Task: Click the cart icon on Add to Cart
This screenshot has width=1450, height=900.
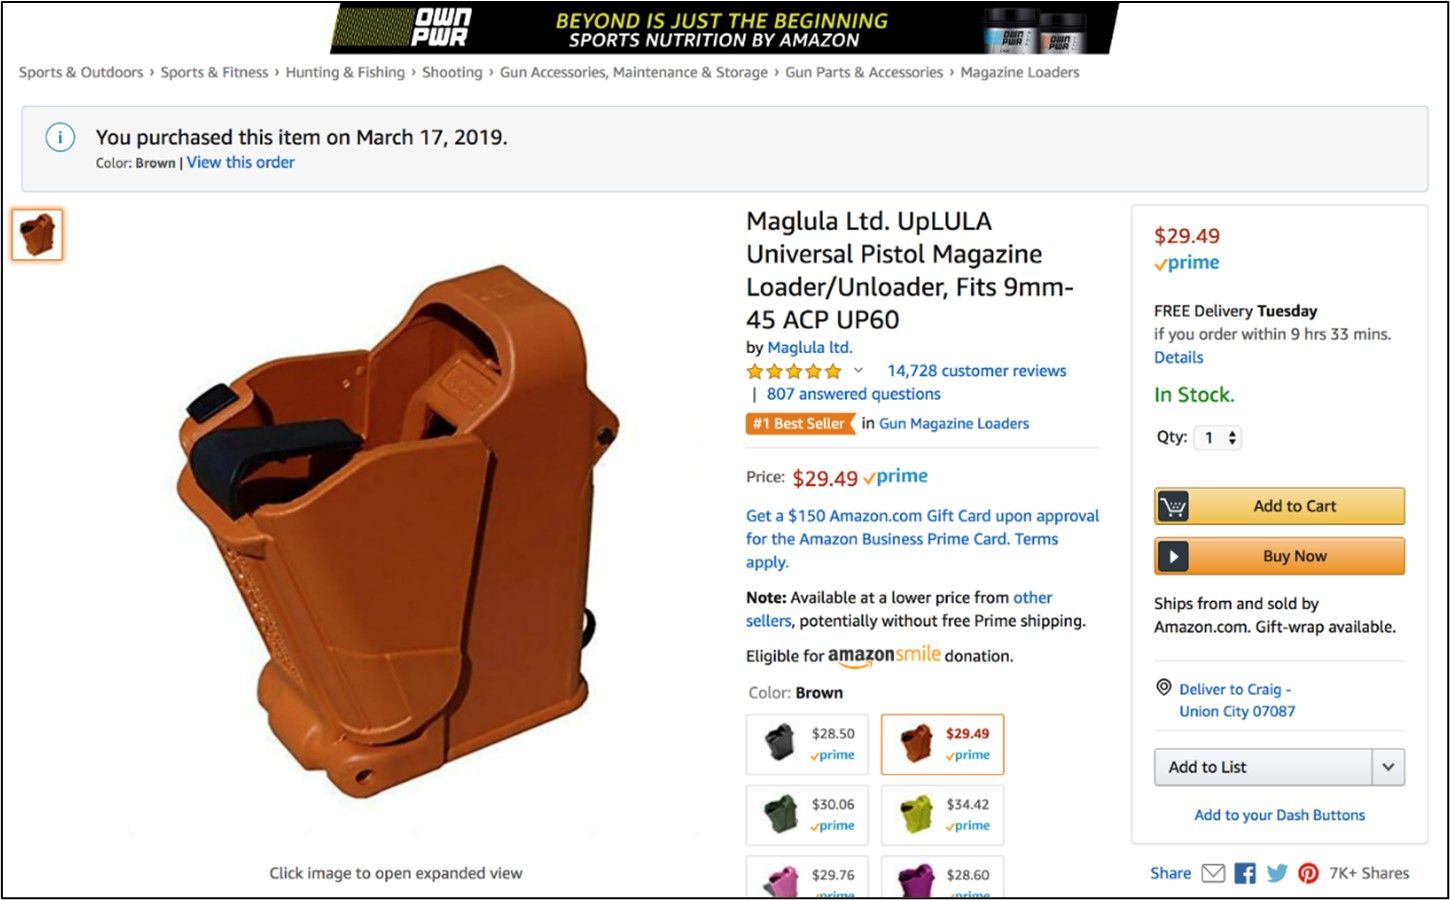Action: [1173, 506]
